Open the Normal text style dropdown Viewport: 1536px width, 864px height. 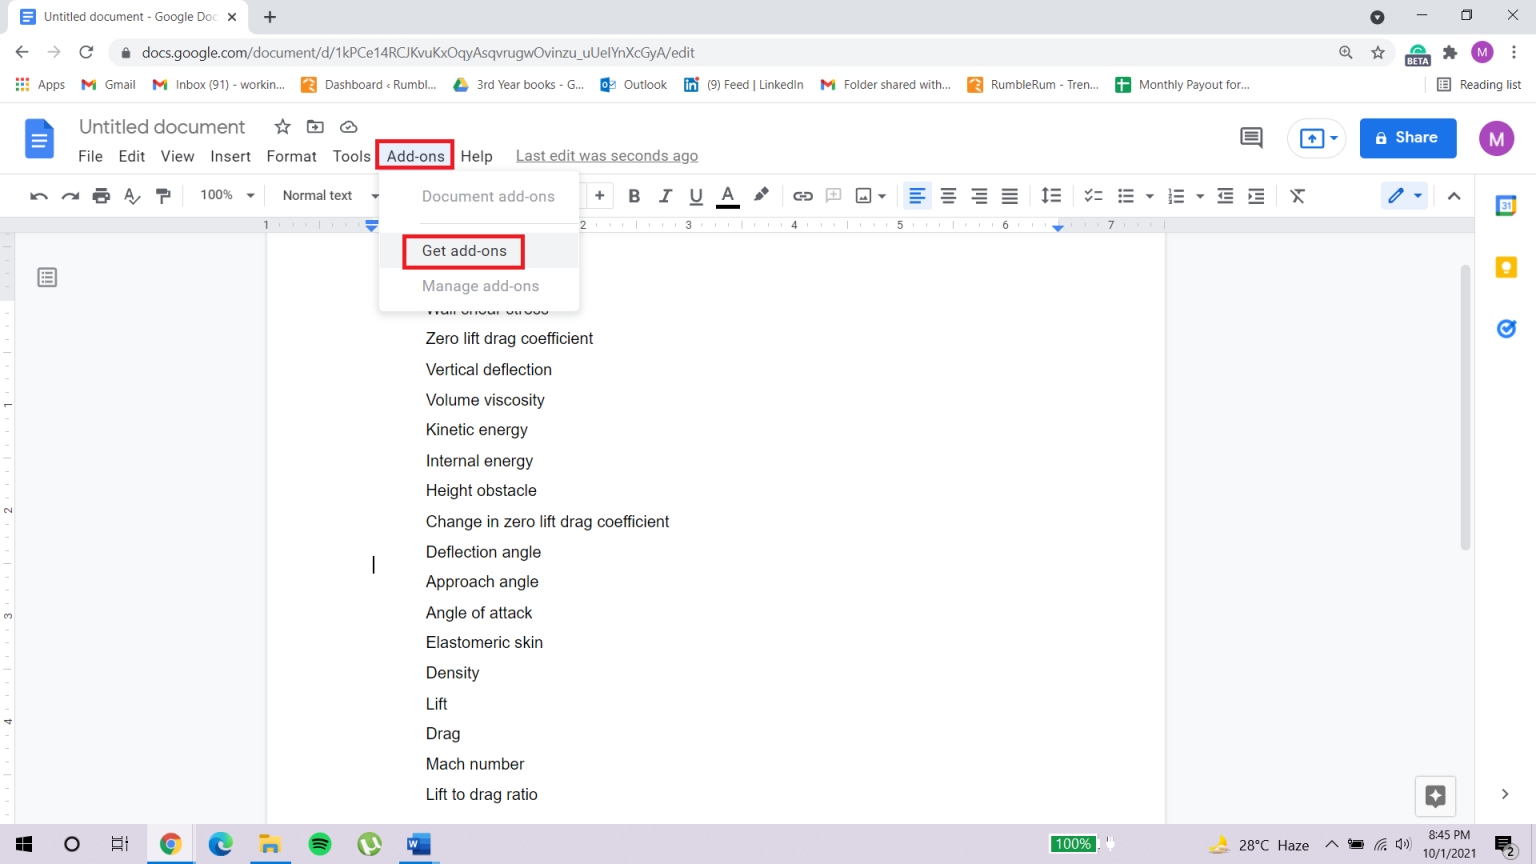[329, 195]
